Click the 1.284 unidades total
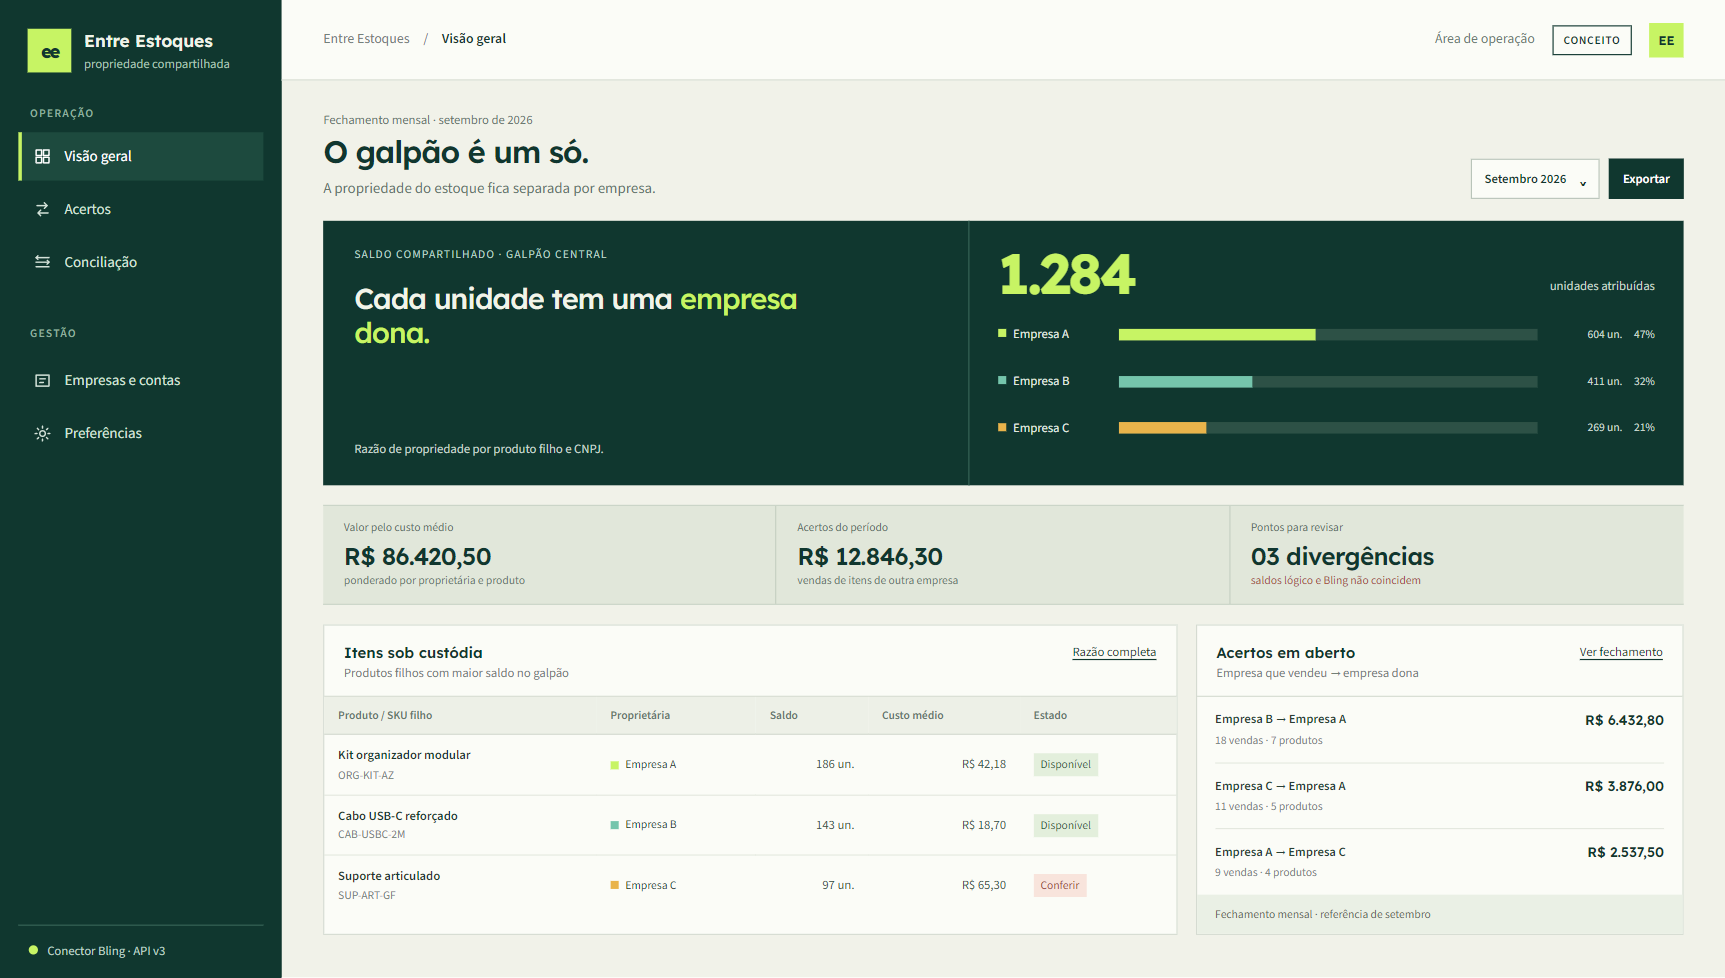Viewport: 1725px width, 978px height. 1067,274
